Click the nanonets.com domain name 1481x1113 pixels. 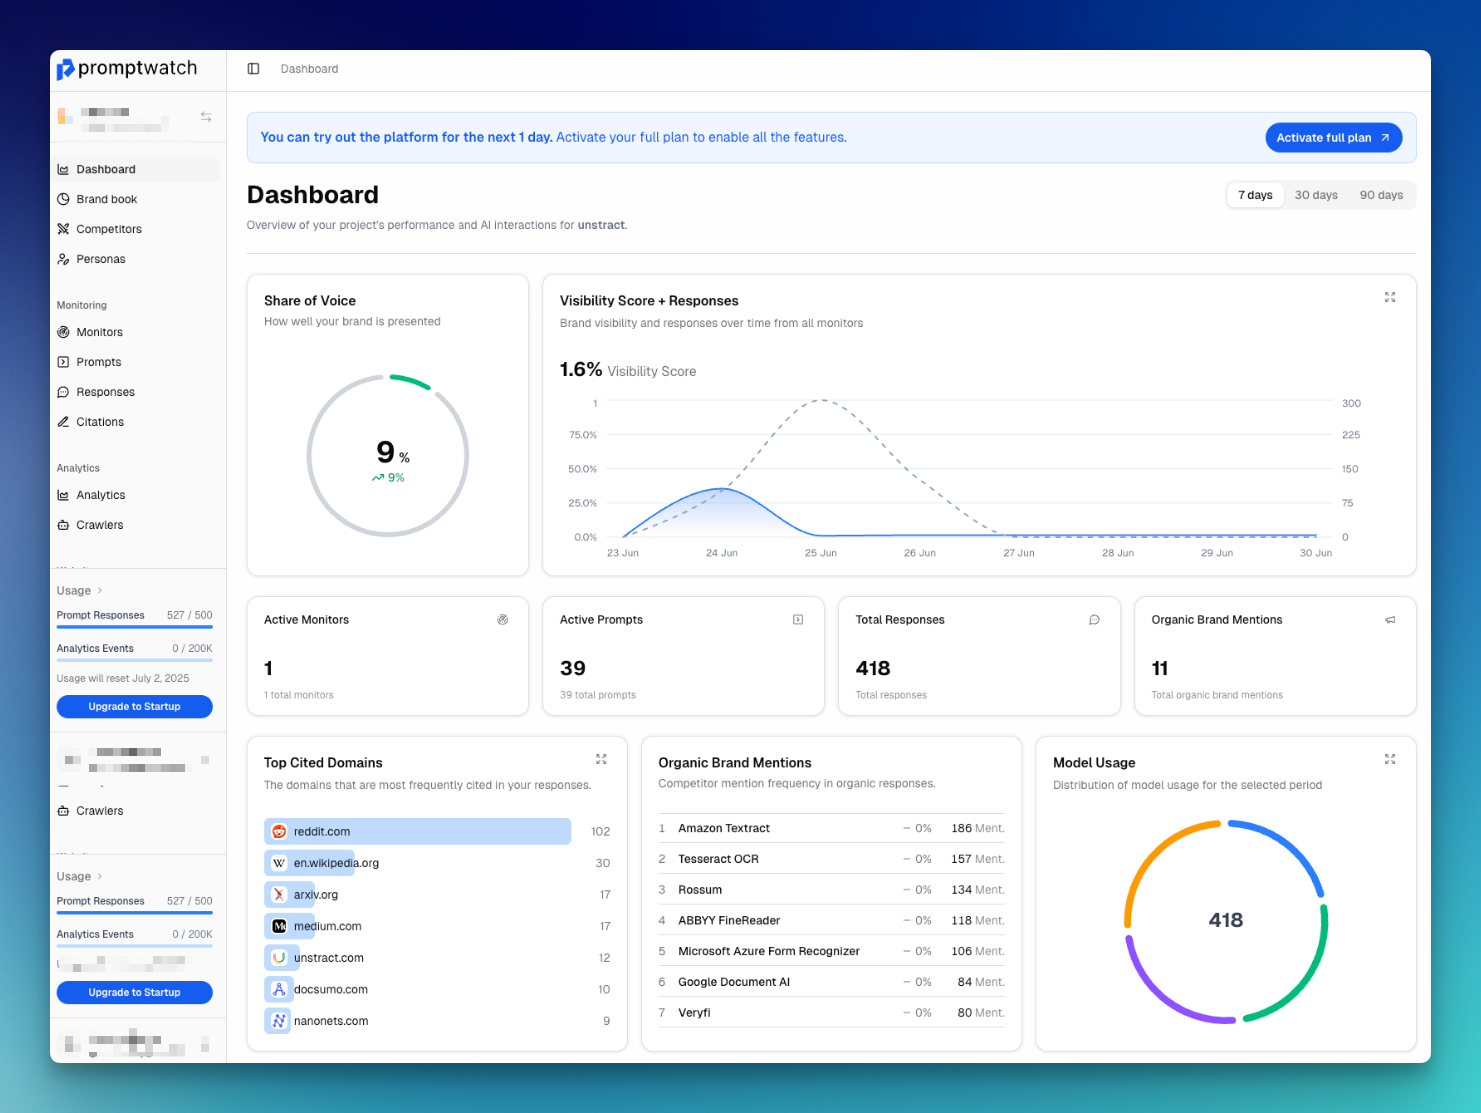pyautogui.click(x=331, y=1021)
